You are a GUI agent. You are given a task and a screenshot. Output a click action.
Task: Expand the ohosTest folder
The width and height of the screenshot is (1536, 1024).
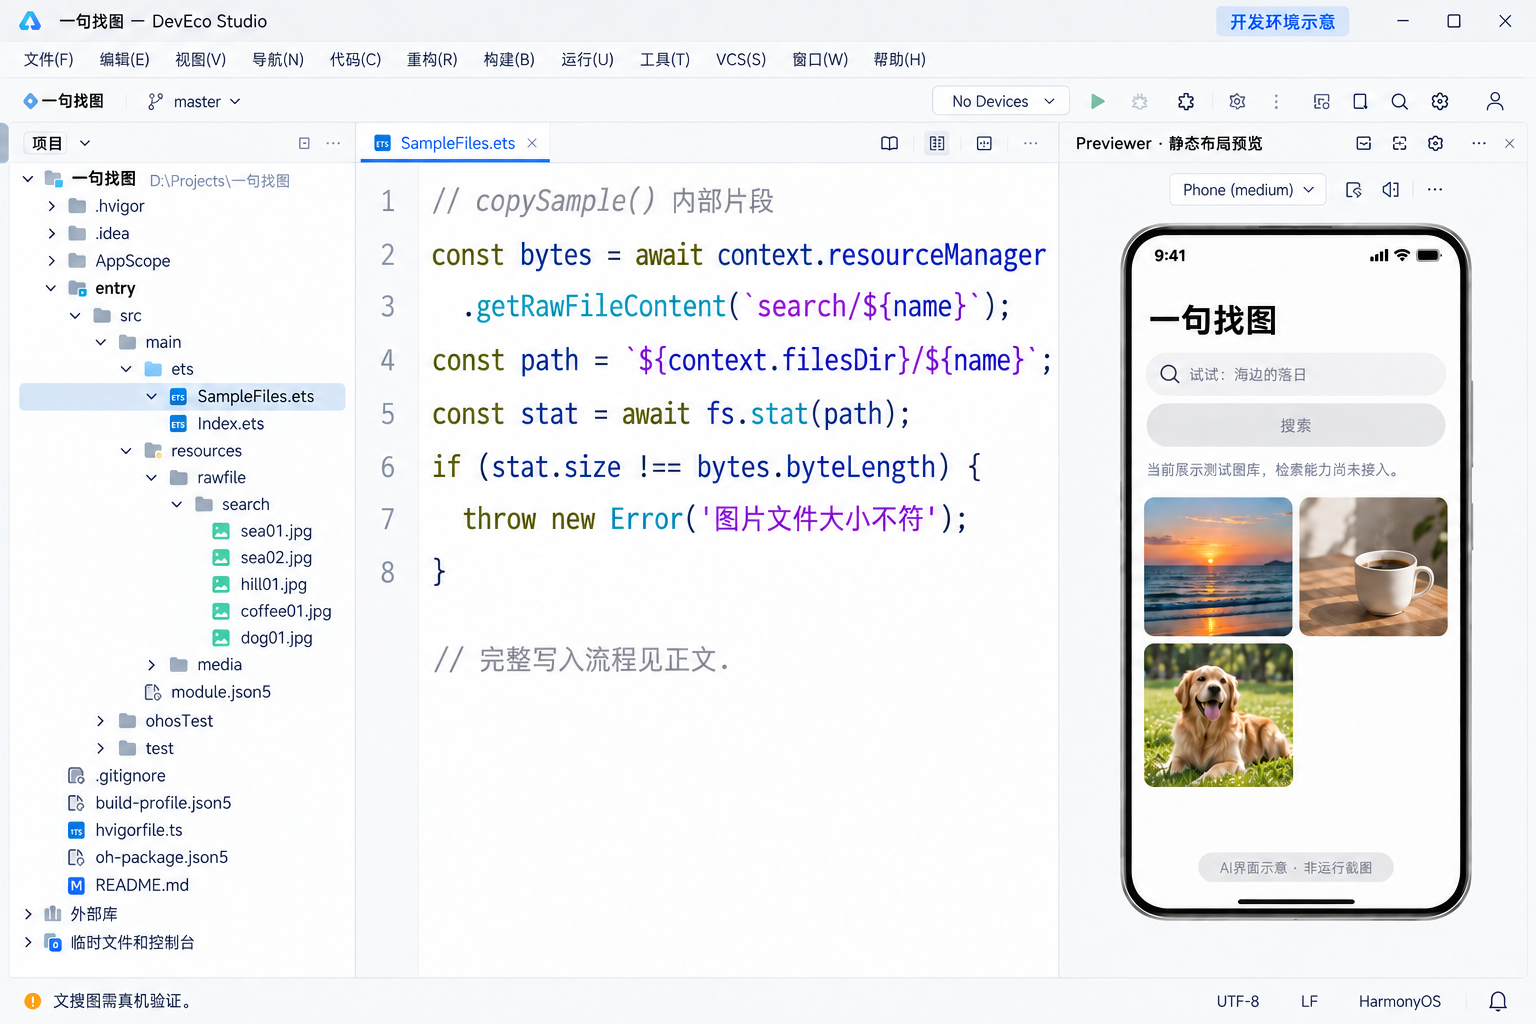(x=100, y=721)
